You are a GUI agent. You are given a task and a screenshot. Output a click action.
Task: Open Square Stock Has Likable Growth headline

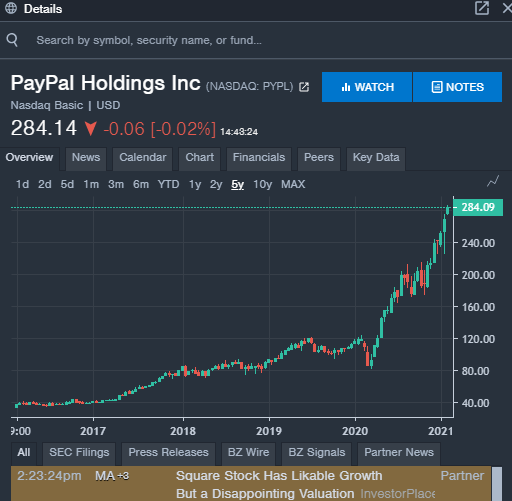coord(279,485)
